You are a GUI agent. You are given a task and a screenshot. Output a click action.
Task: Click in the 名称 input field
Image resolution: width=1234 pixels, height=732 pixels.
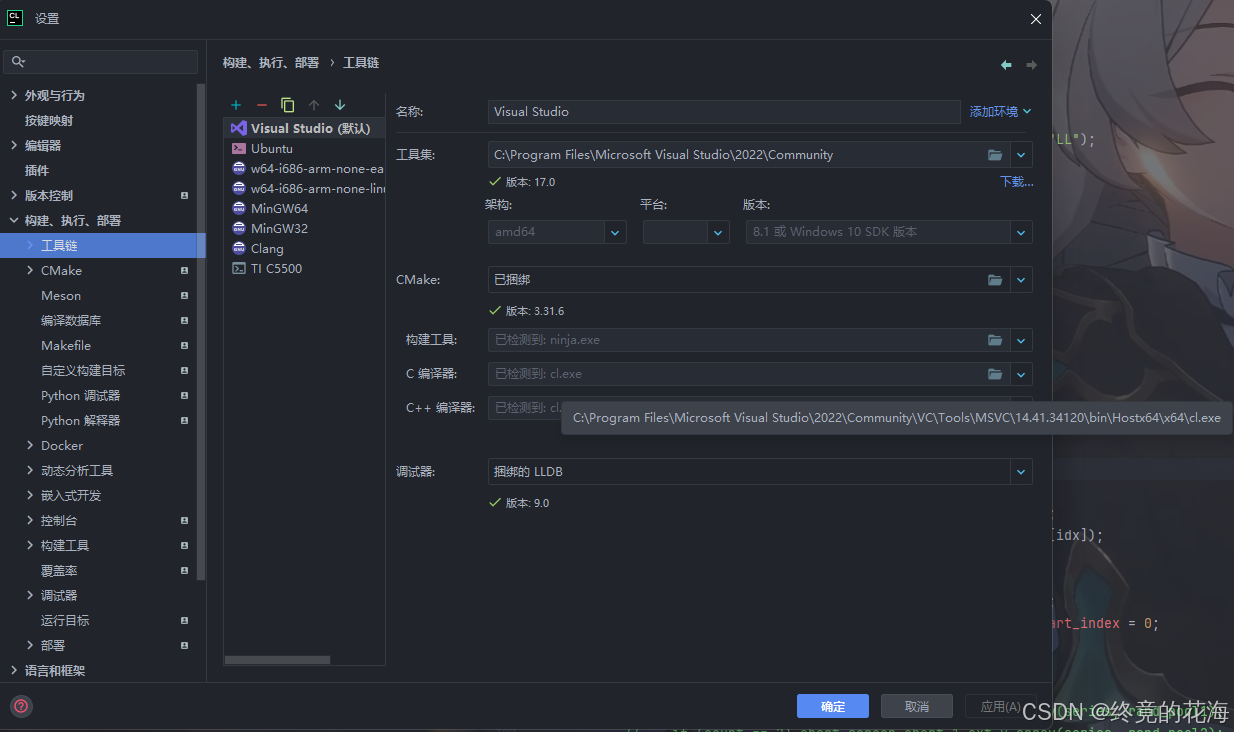click(x=724, y=112)
